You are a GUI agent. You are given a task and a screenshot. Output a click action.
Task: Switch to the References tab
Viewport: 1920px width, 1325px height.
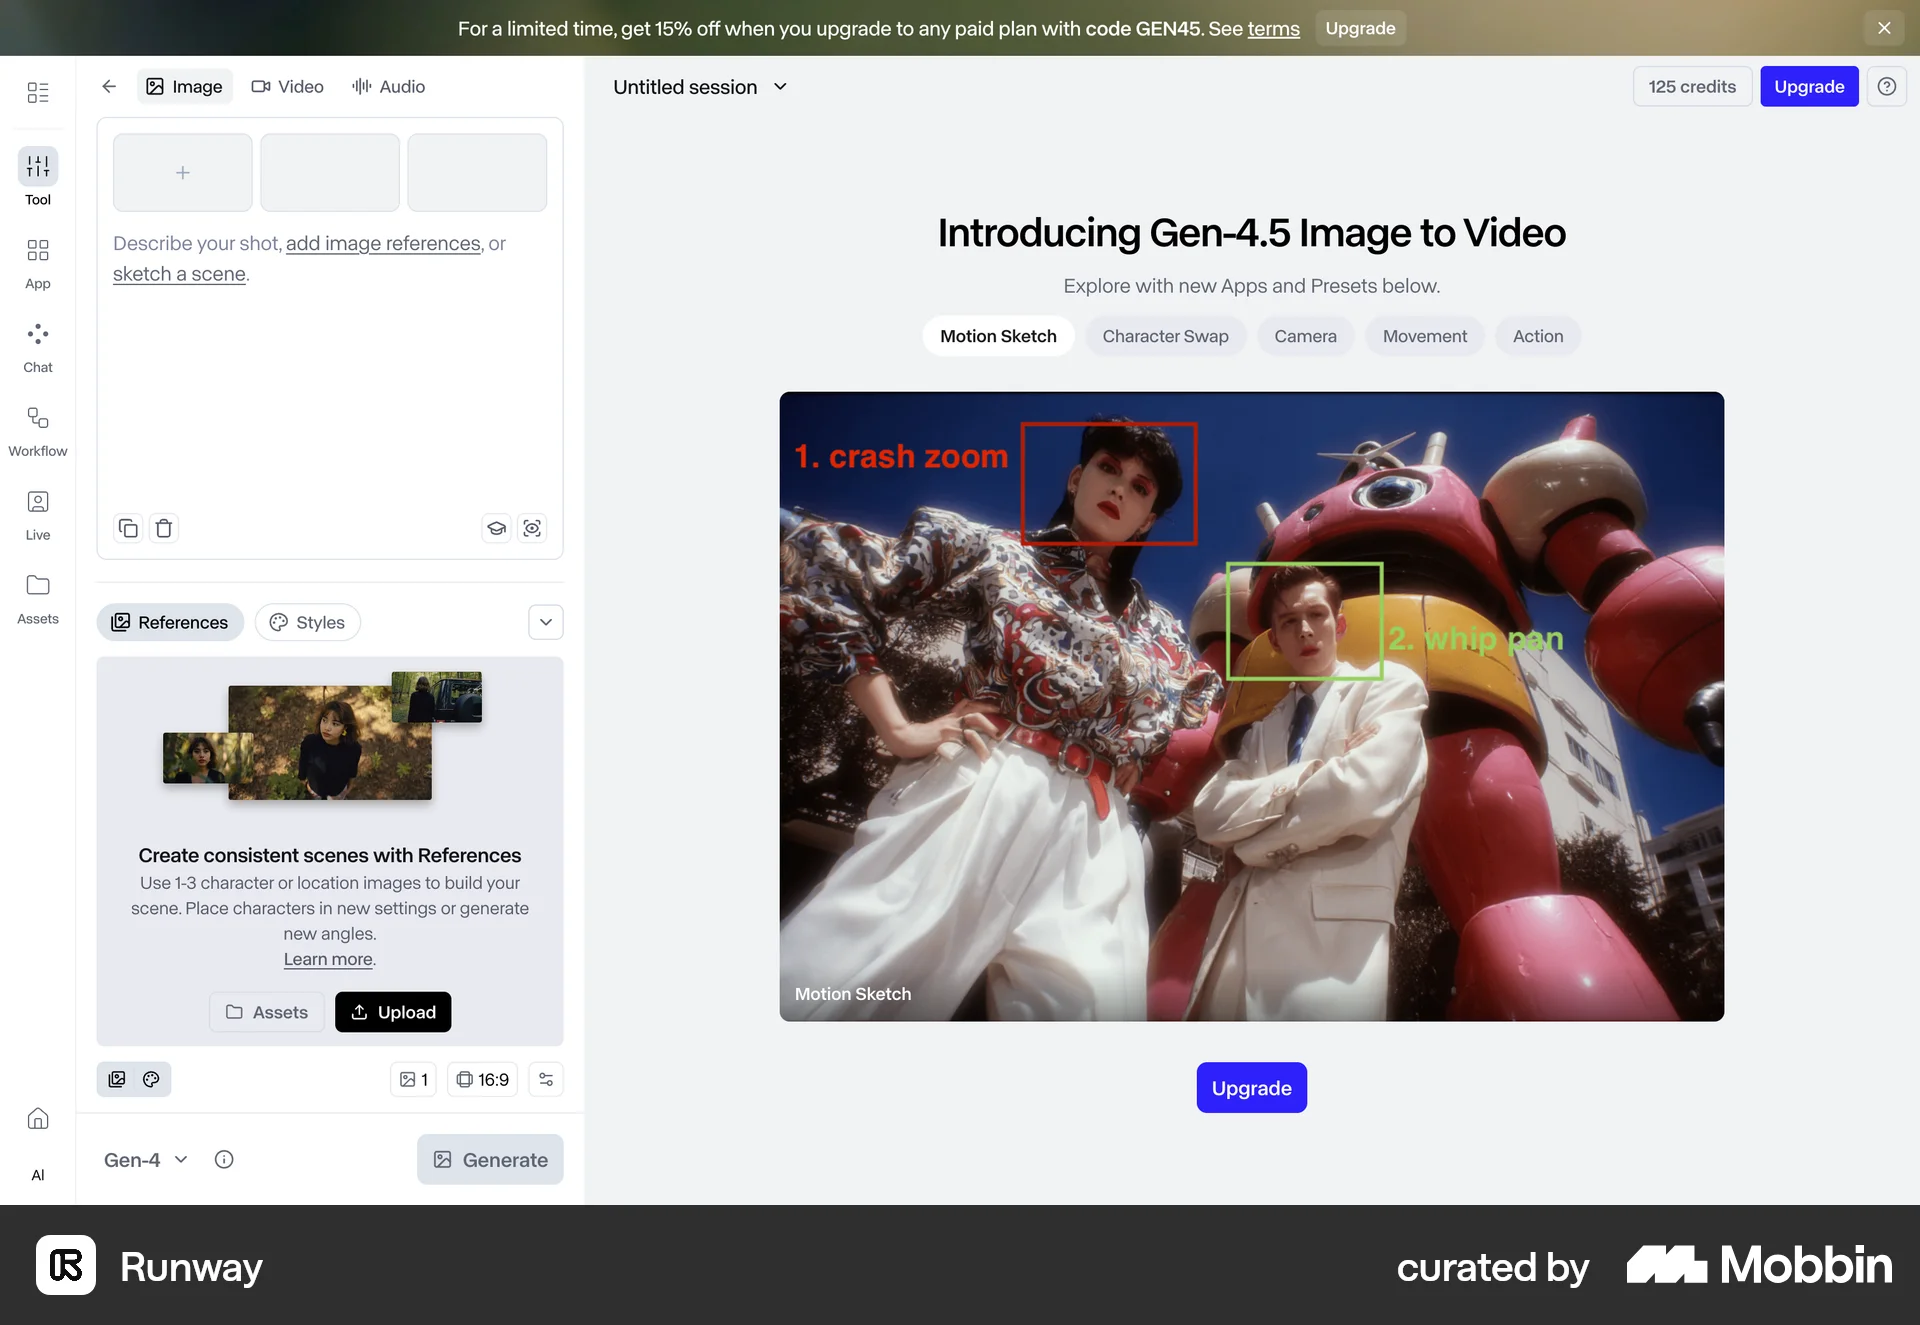click(x=169, y=621)
